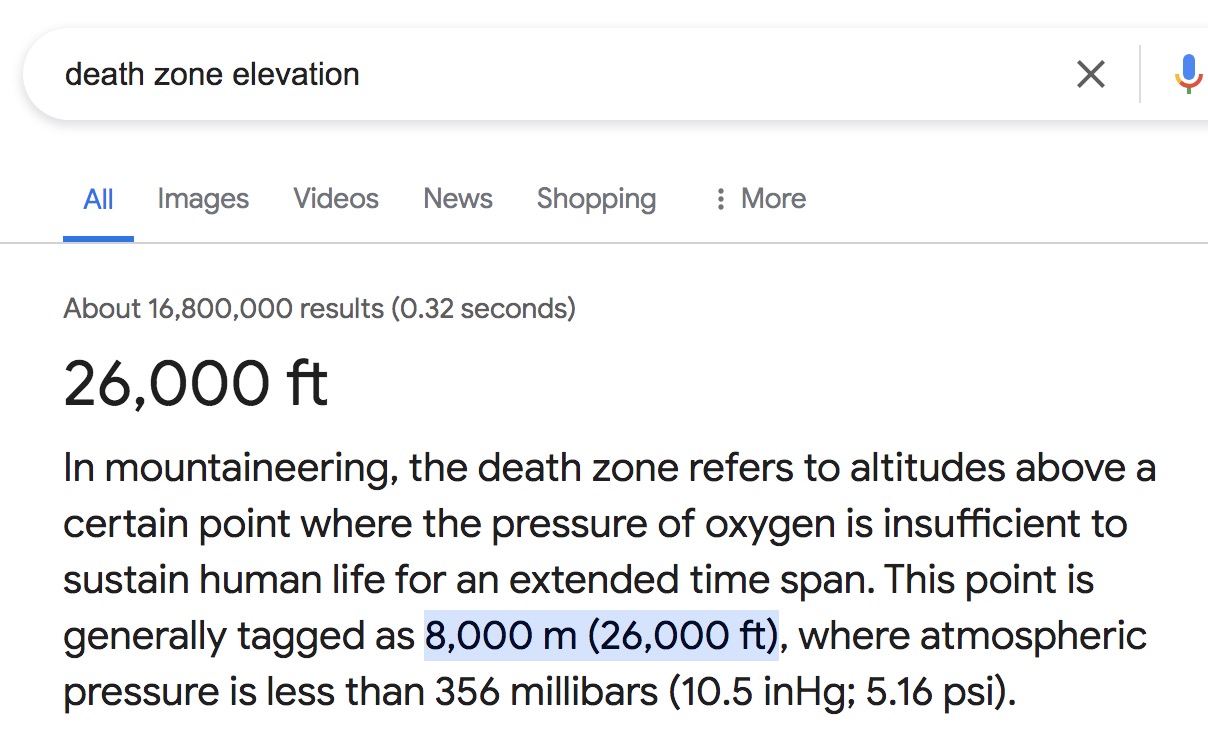
Task: Go to the Shopping tab
Action: (x=596, y=199)
